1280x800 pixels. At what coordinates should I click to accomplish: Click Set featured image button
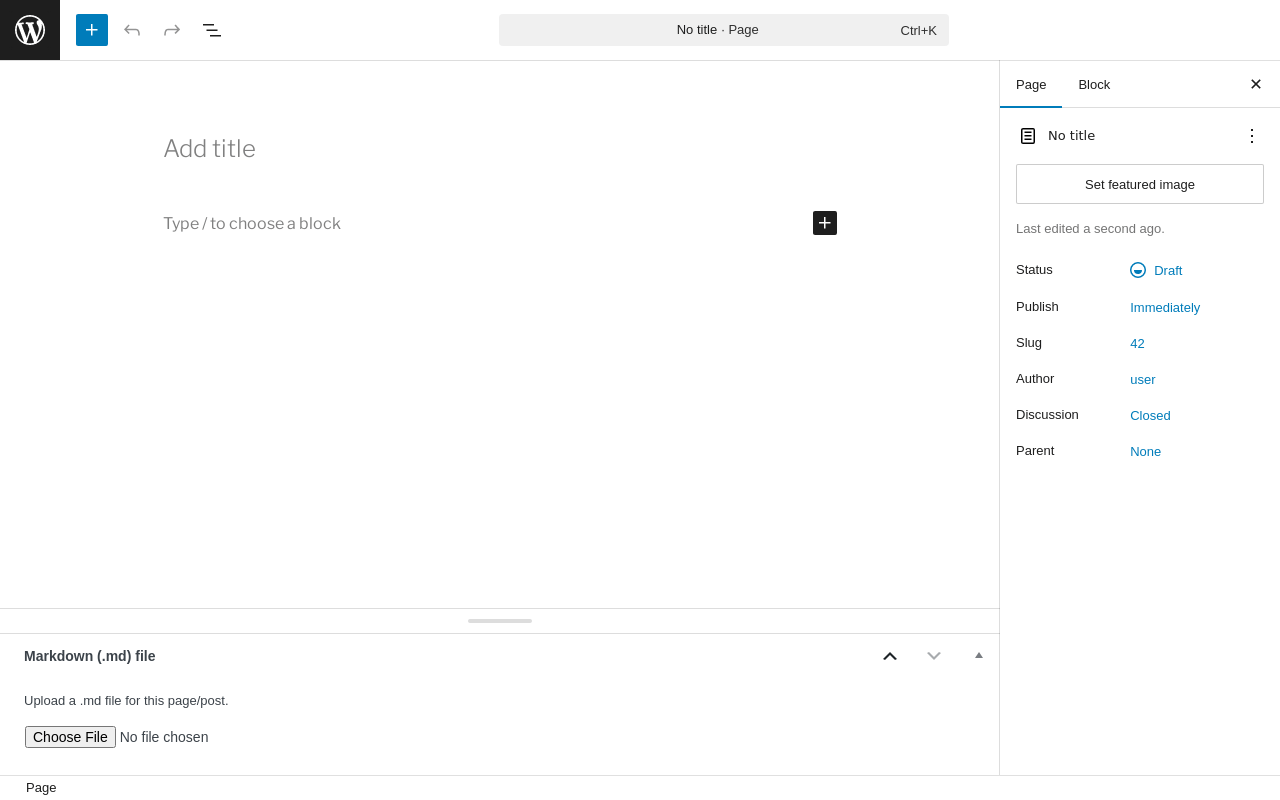pos(1140,184)
